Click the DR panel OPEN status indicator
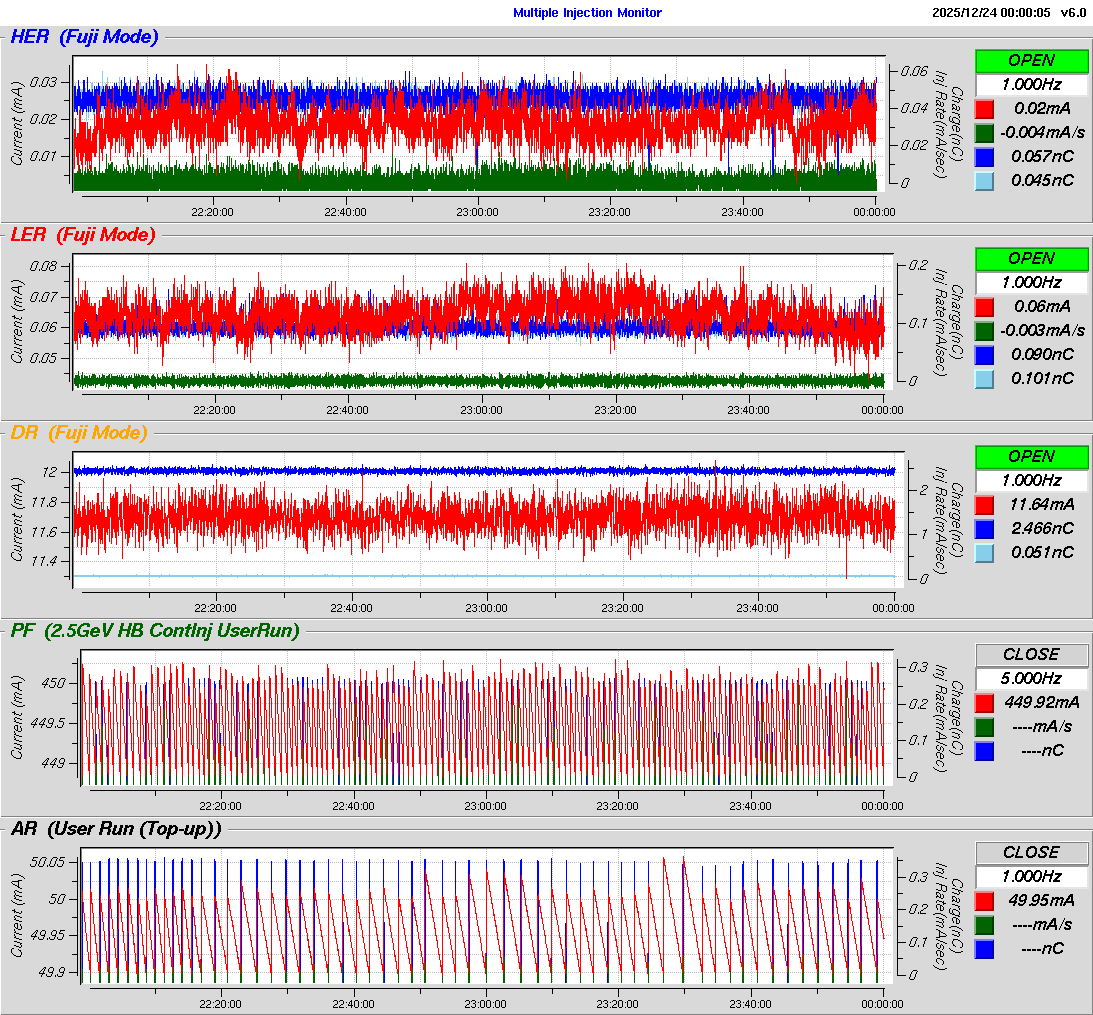The width and height of the screenshot is (1093, 1015). [x=1031, y=456]
